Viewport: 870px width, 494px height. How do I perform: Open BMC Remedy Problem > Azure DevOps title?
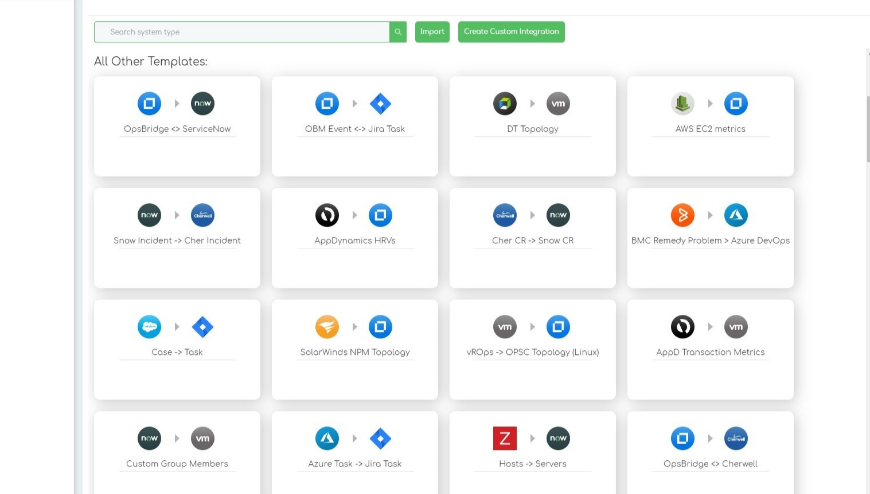tap(710, 240)
